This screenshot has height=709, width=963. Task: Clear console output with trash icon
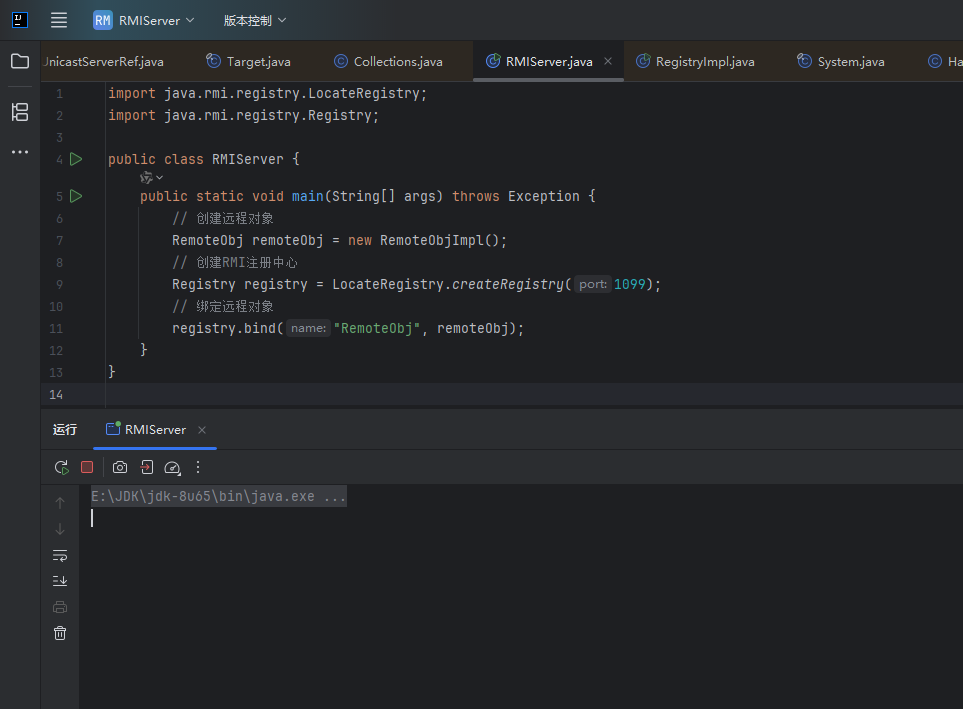pos(60,633)
